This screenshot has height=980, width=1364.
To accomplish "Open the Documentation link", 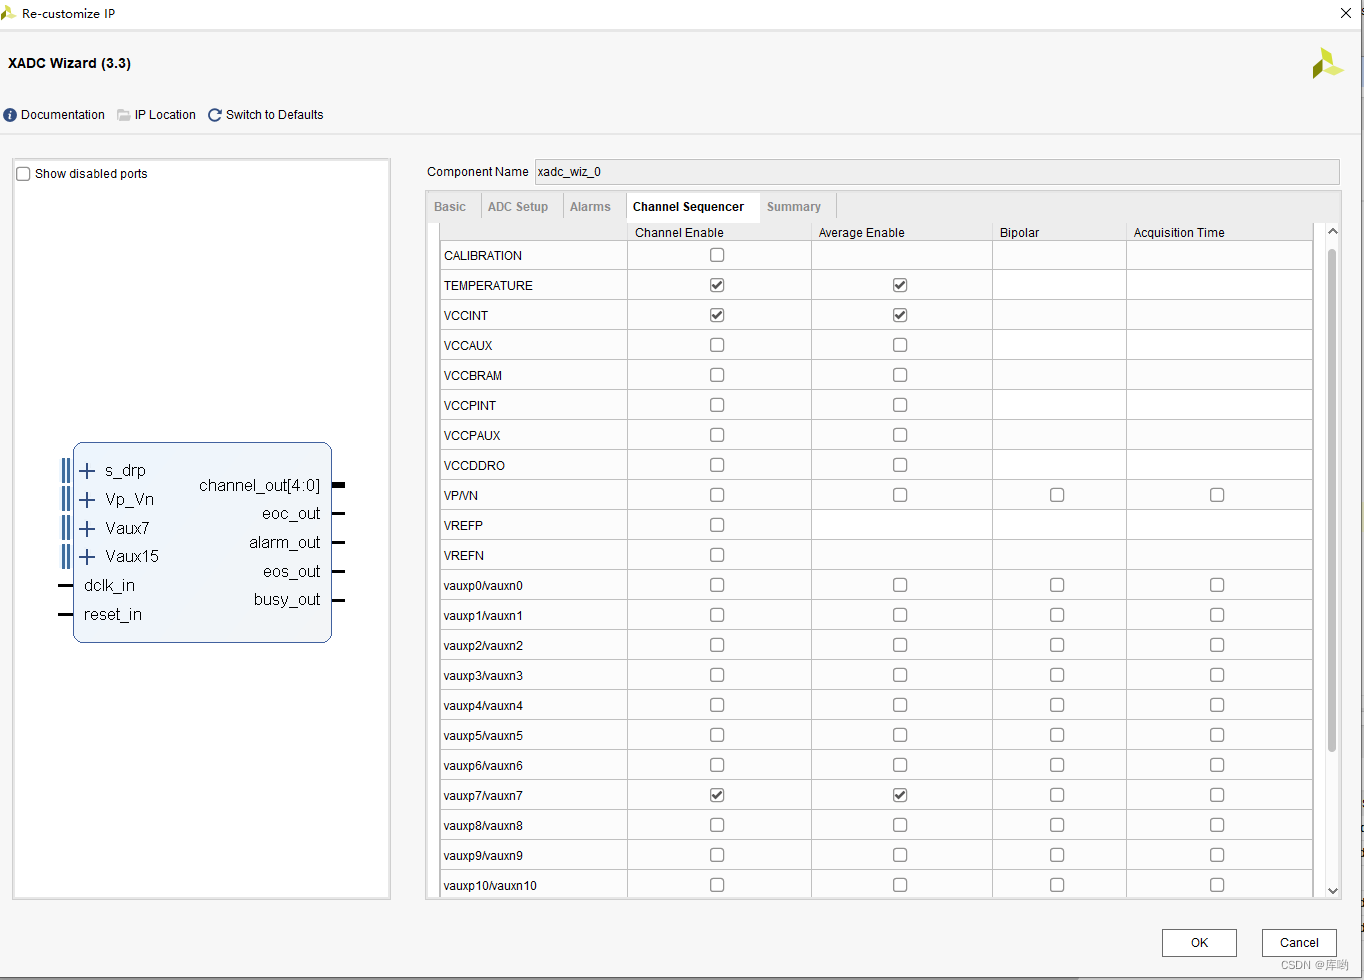I will coord(63,115).
